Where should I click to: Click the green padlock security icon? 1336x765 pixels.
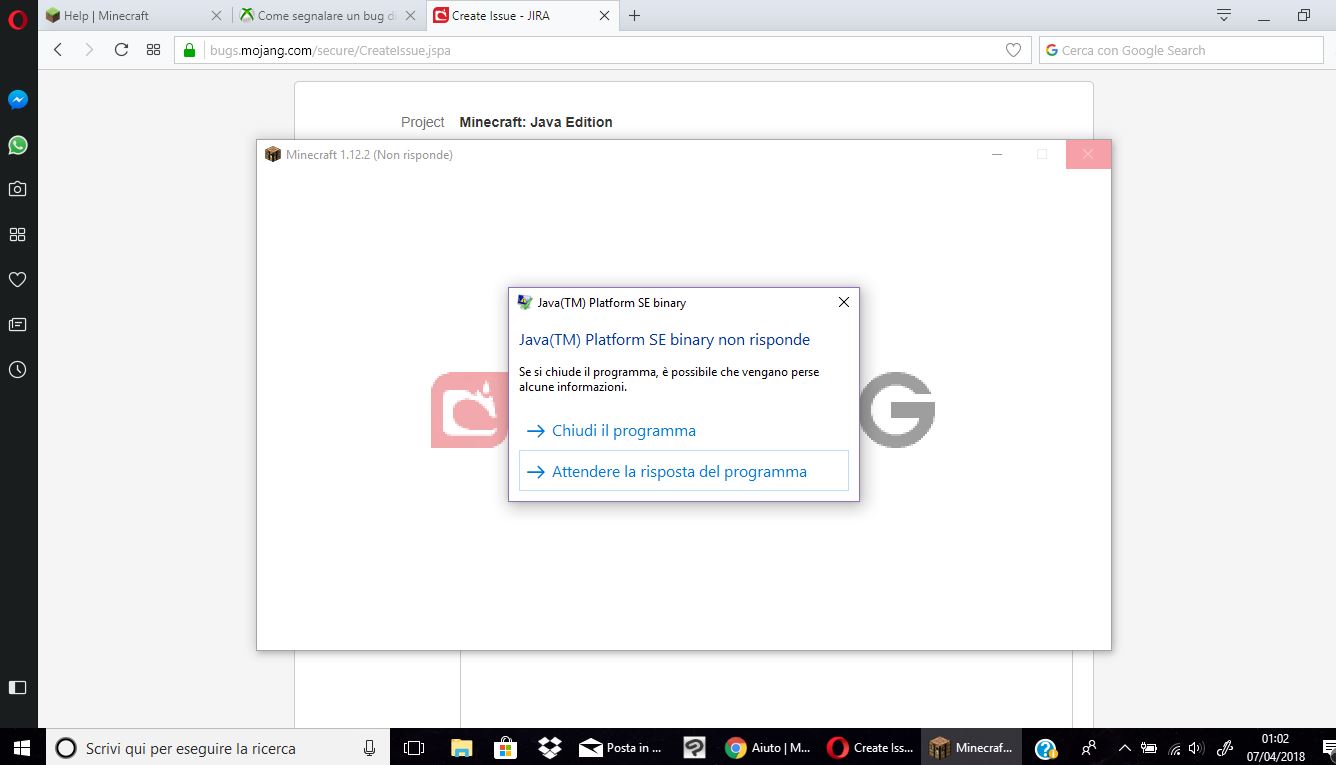[x=189, y=50]
